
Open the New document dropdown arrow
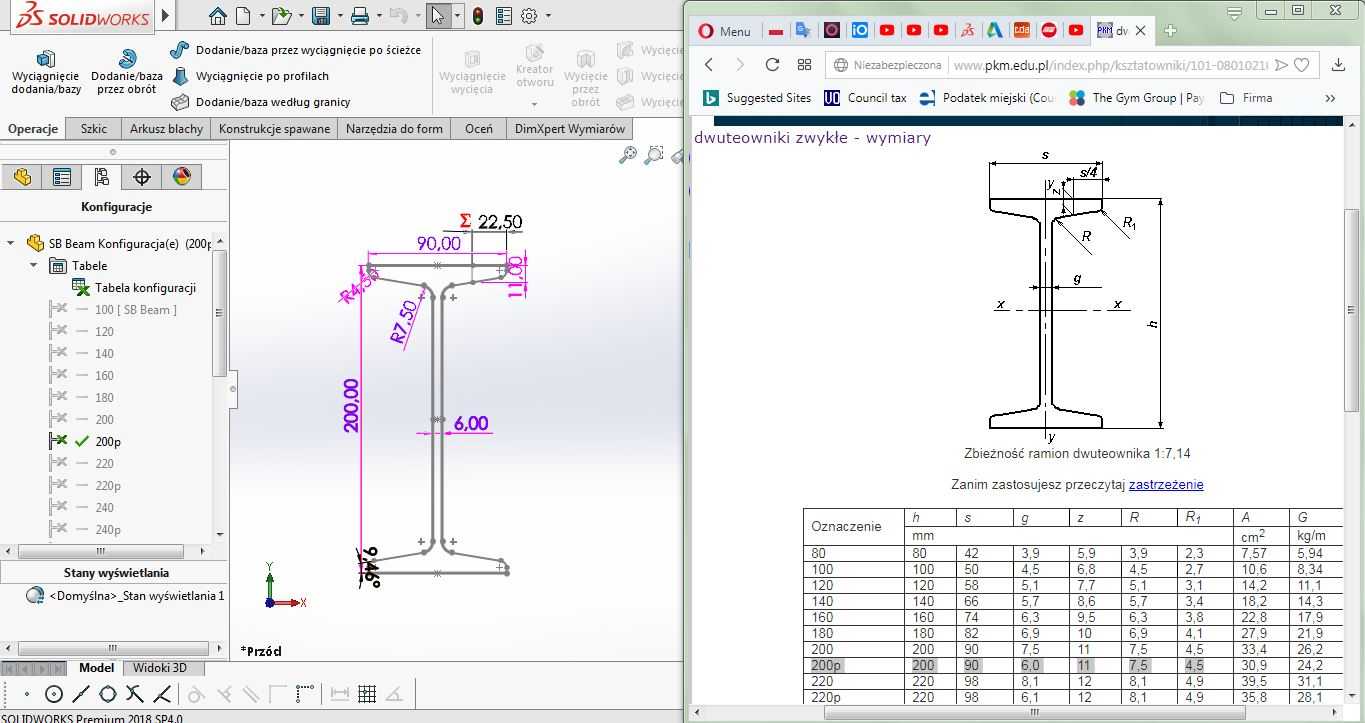[262, 16]
